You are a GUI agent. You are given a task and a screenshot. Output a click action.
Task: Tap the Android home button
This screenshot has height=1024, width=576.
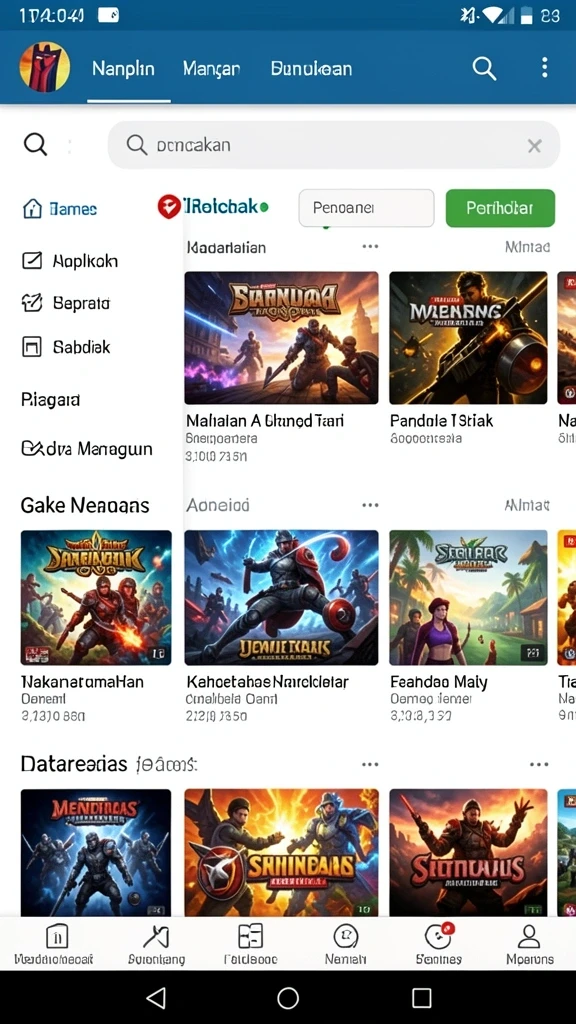pyautogui.click(x=288, y=997)
